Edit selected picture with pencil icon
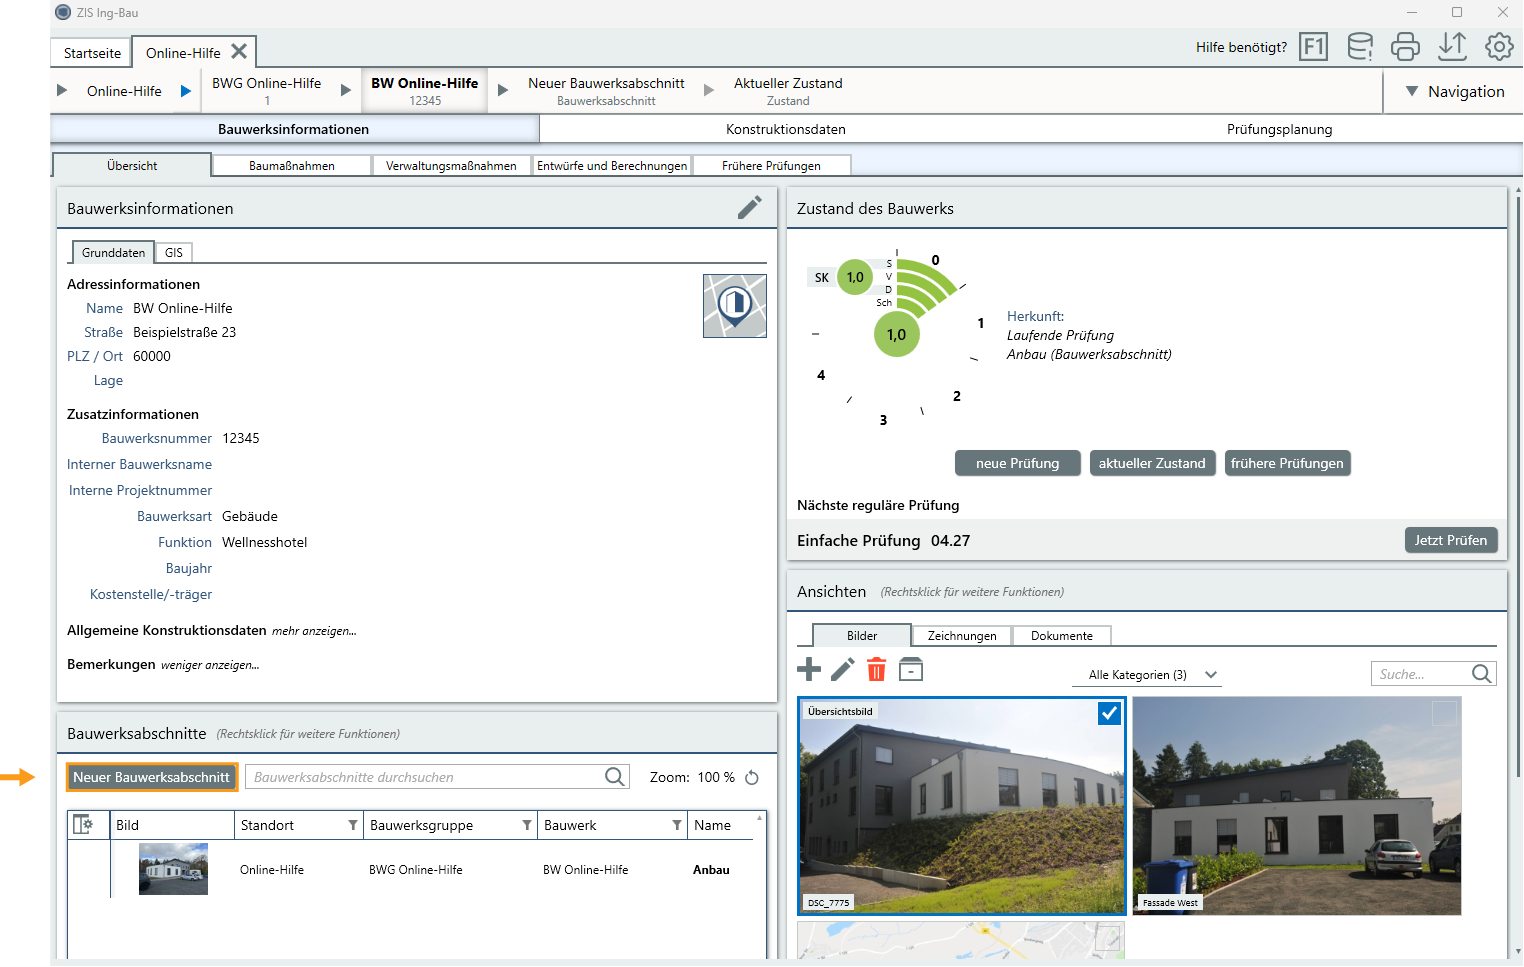Image resolution: width=1524 pixels, height=967 pixels. coord(843,670)
